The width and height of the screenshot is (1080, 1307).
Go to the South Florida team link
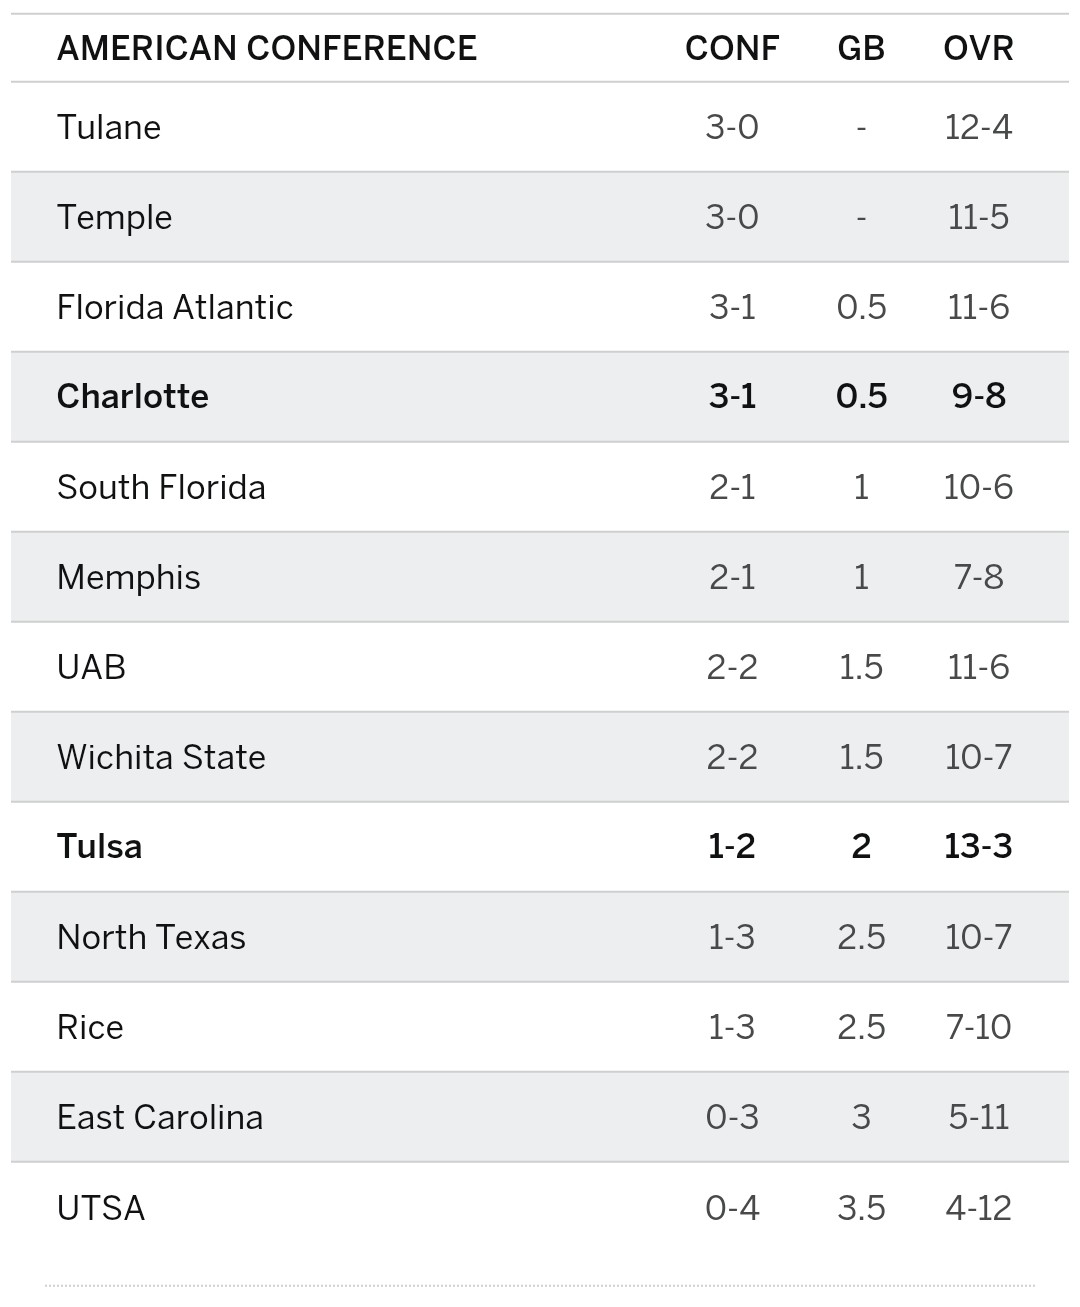(161, 487)
